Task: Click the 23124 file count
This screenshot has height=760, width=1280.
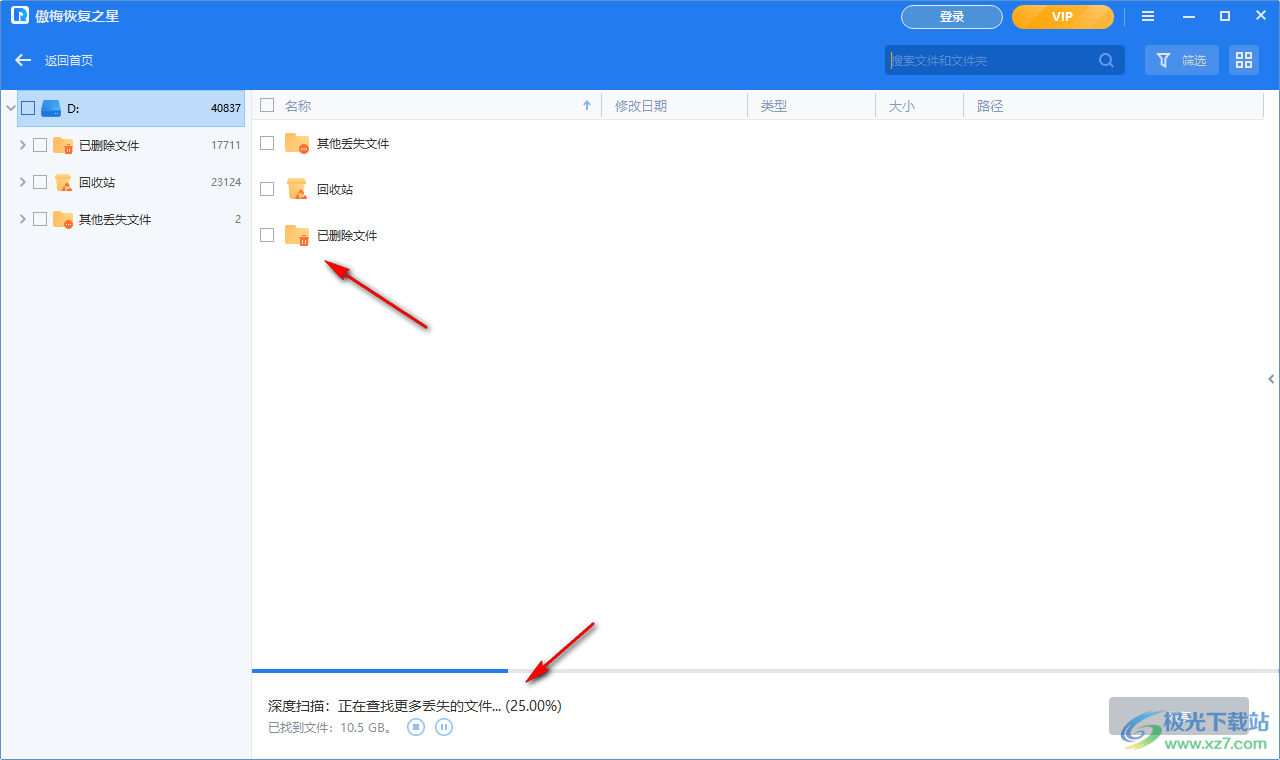Action: (x=226, y=182)
